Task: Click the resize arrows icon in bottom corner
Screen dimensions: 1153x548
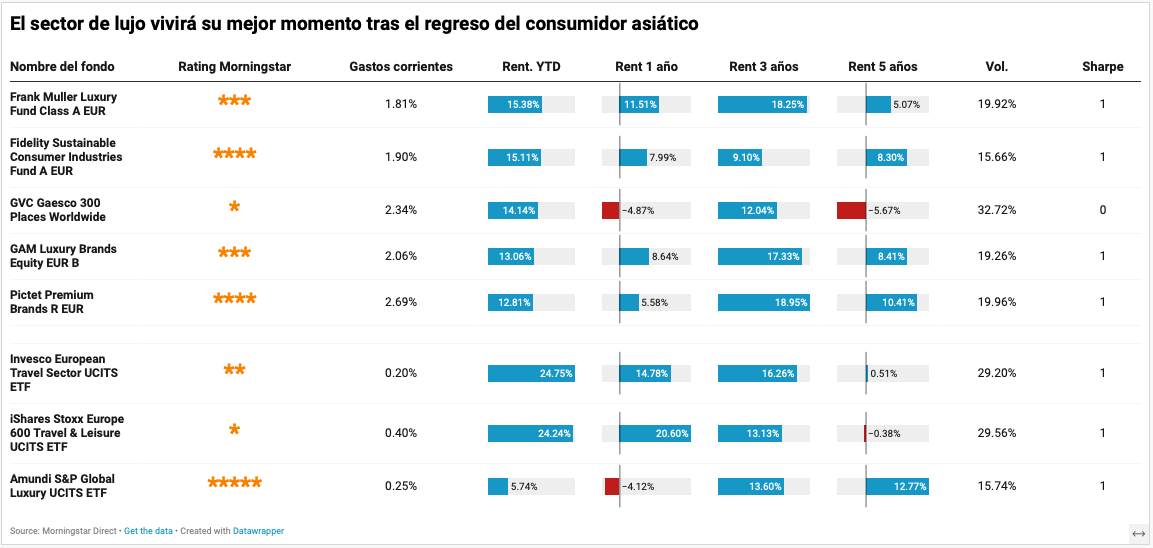Action: tap(1138, 533)
